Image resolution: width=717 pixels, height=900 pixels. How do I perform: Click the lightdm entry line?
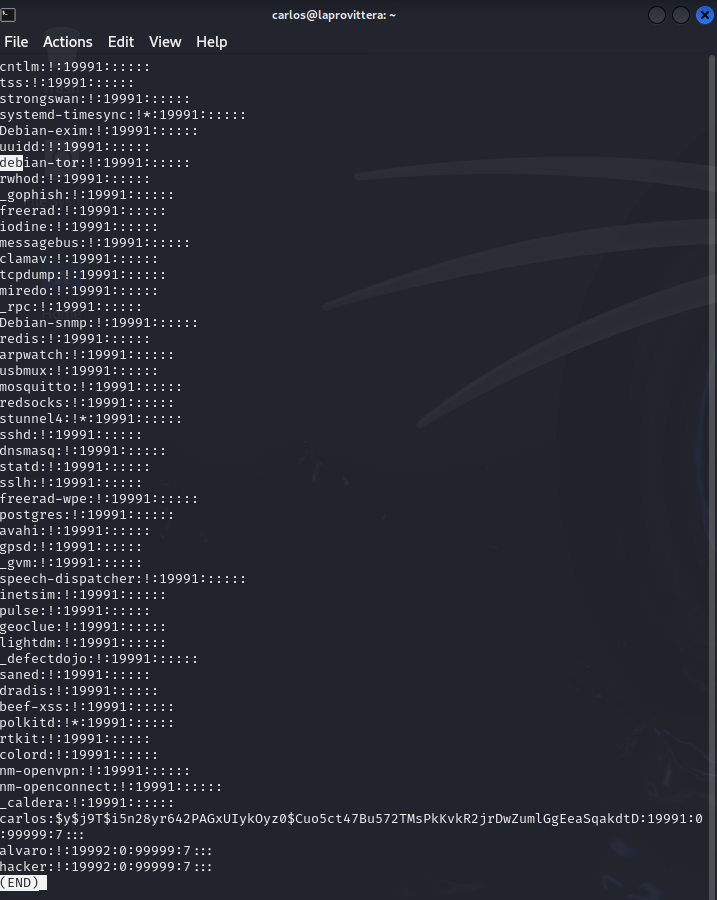[x=83, y=643]
